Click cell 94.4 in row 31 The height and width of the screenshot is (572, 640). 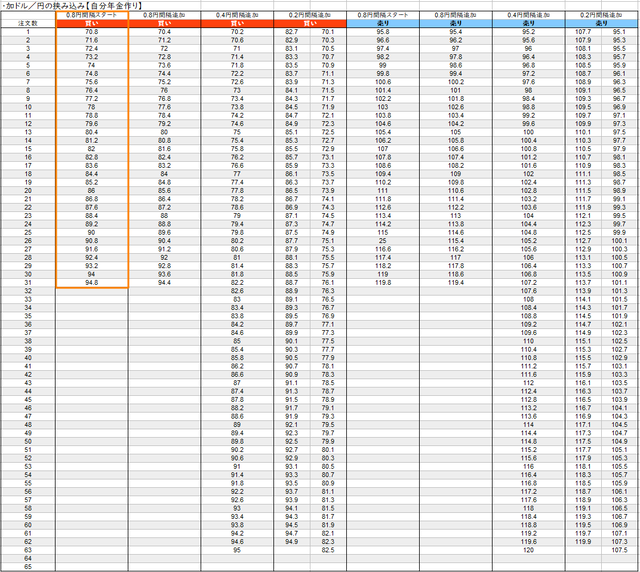pos(164,283)
